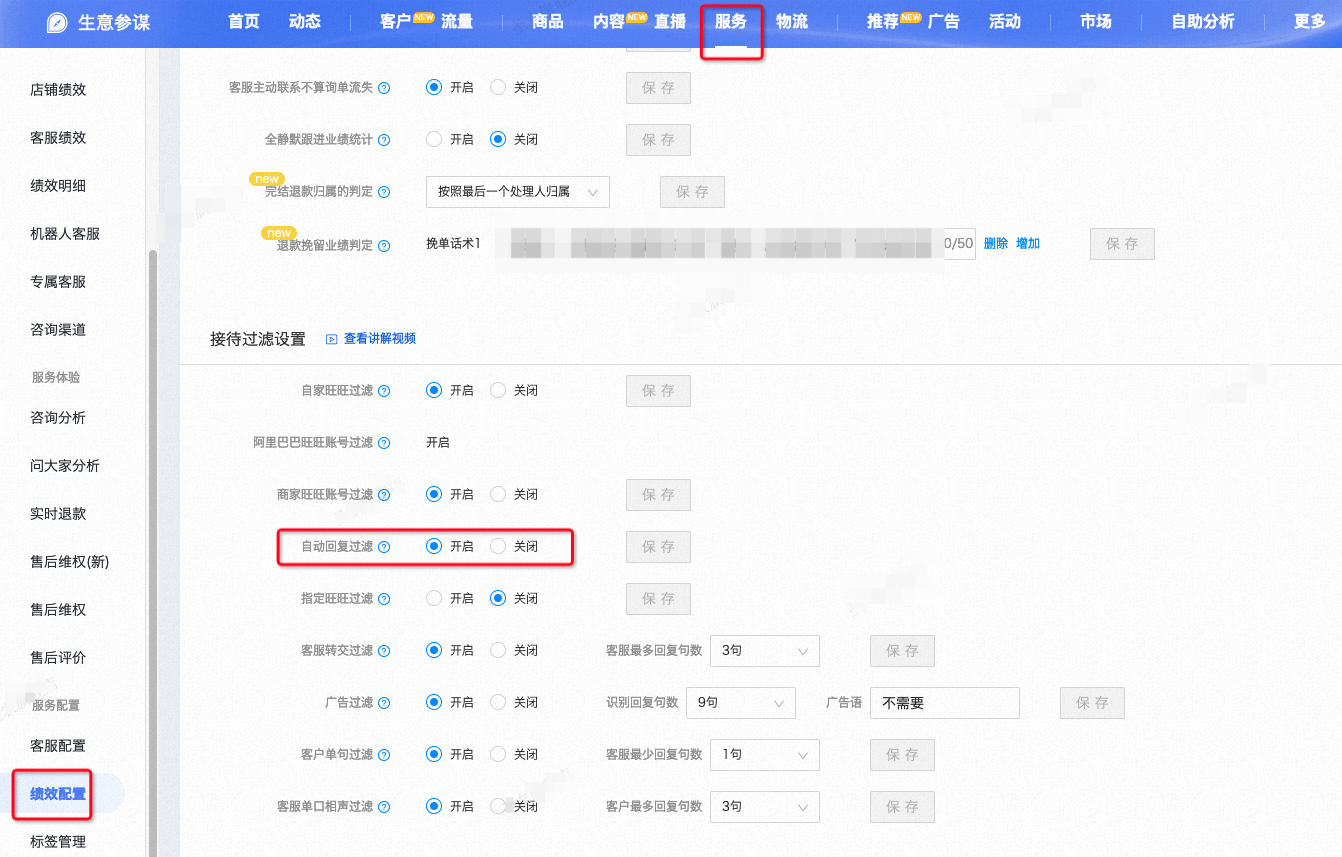Select 开启 for 全静默跟进业绩统计
The image size is (1342, 857).
click(x=434, y=139)
